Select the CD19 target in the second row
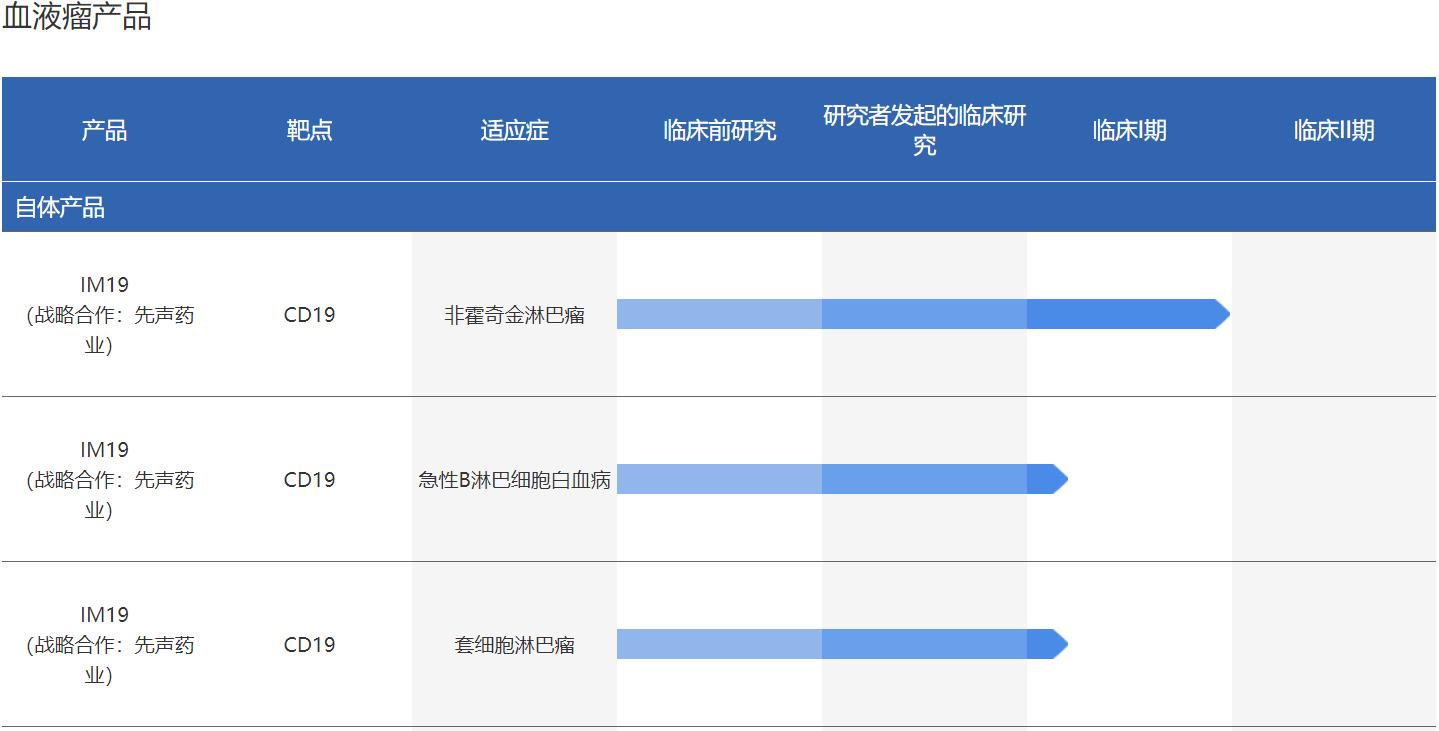 click(x=308, y=480)
